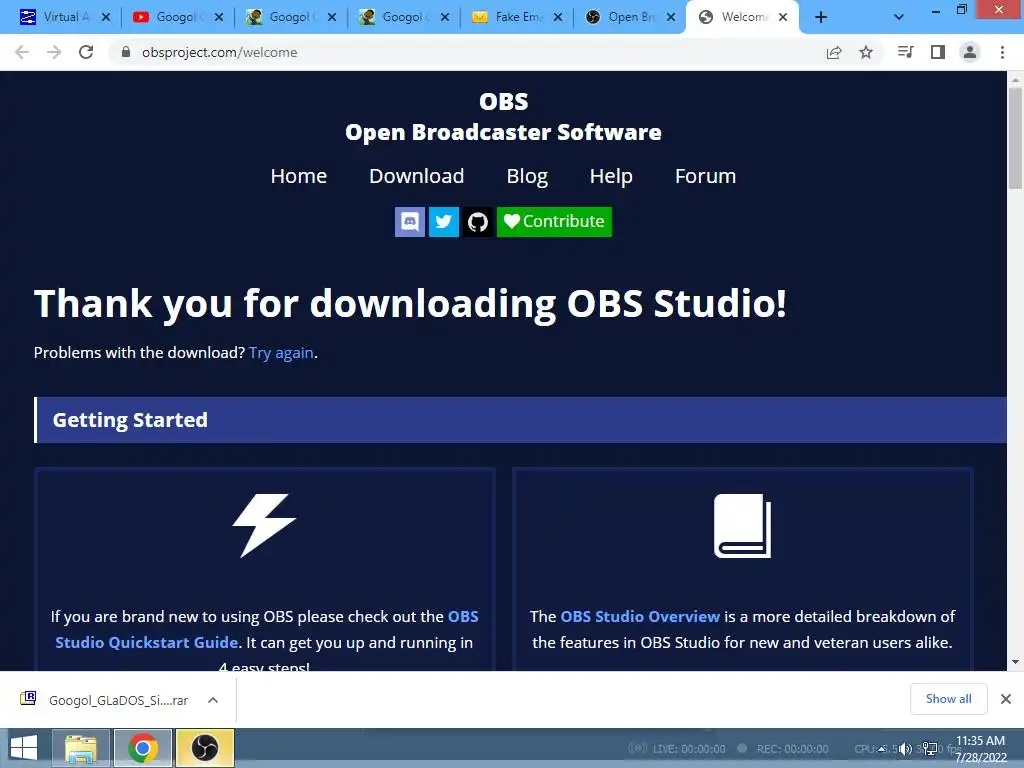The image size is (1024, 768).
Task: Click the Try again download link
Action: (281, 353)
